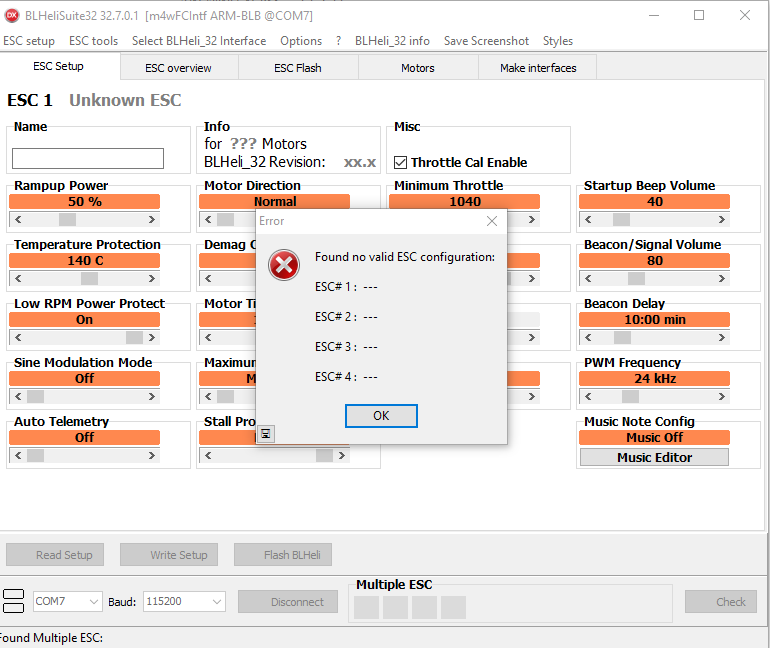This screenshot has width=770, height=648.
Task: Switch to Motors tab
Action: 418,68
